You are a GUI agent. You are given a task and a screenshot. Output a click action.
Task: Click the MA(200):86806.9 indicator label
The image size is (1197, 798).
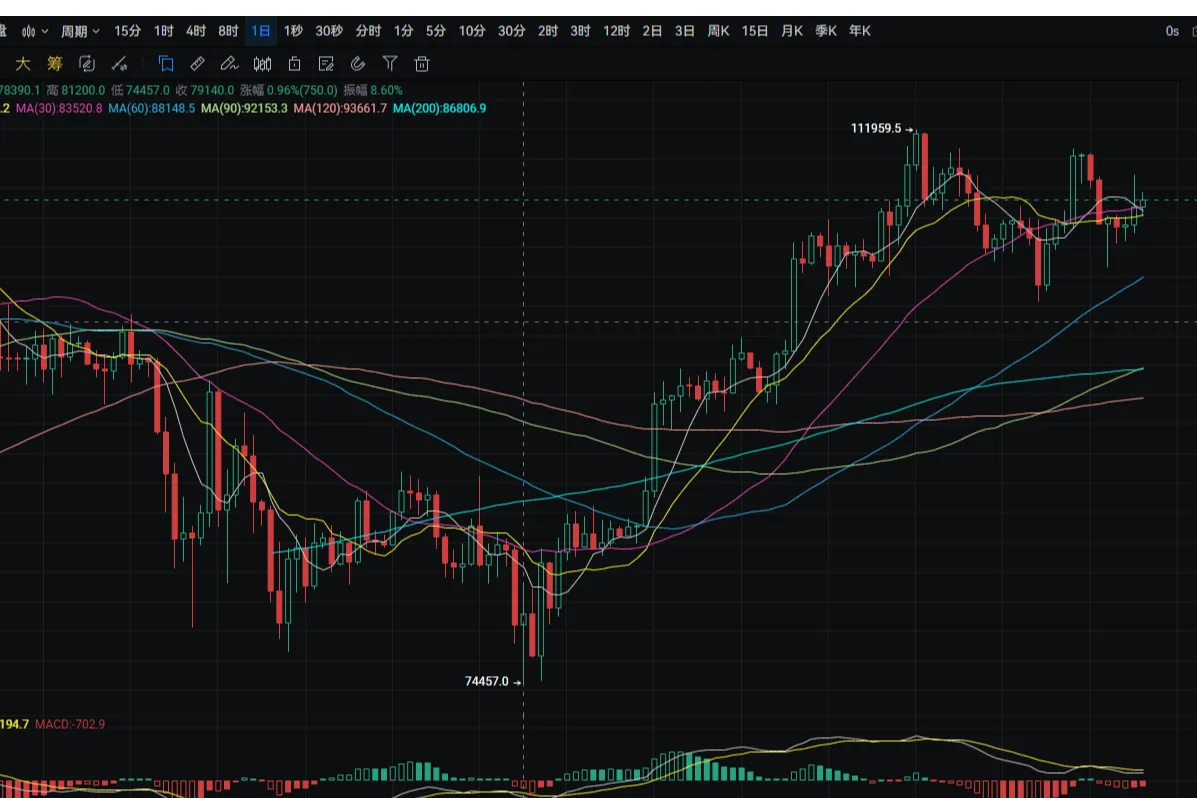pos(440,108)
